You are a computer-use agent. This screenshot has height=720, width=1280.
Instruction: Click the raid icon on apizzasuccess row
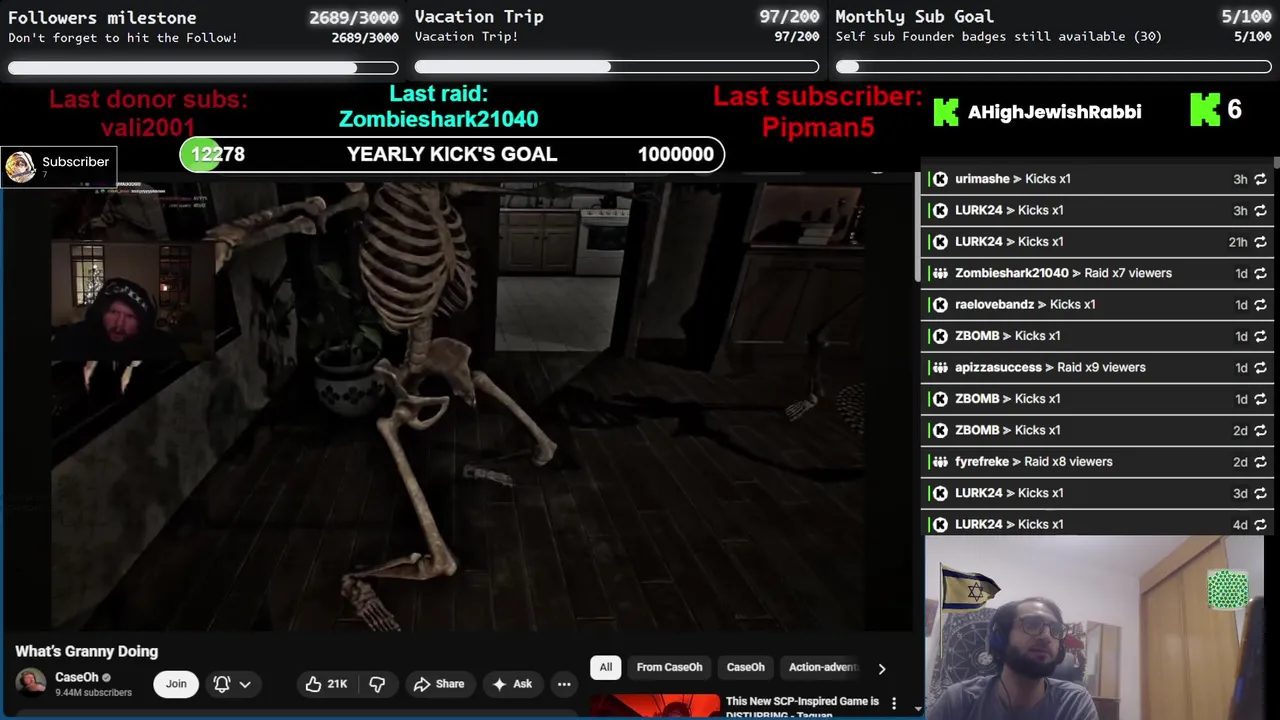(940, 367)
